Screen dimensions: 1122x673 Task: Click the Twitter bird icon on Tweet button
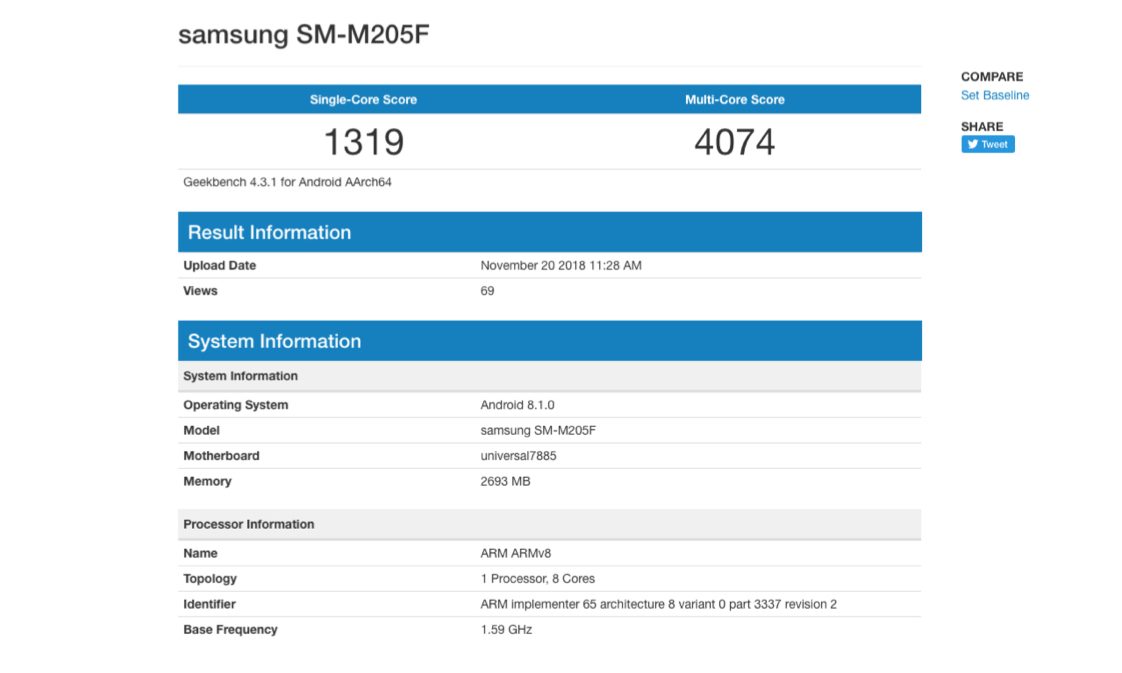pos(971,144)
